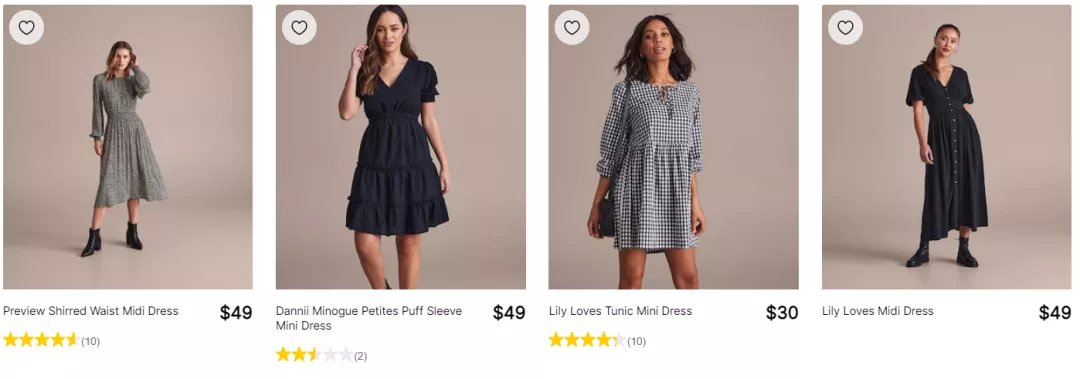Open the 10 reviews for Lily Loves Tunic
This screenshot has width=1080, height=379.
[636, 341]
